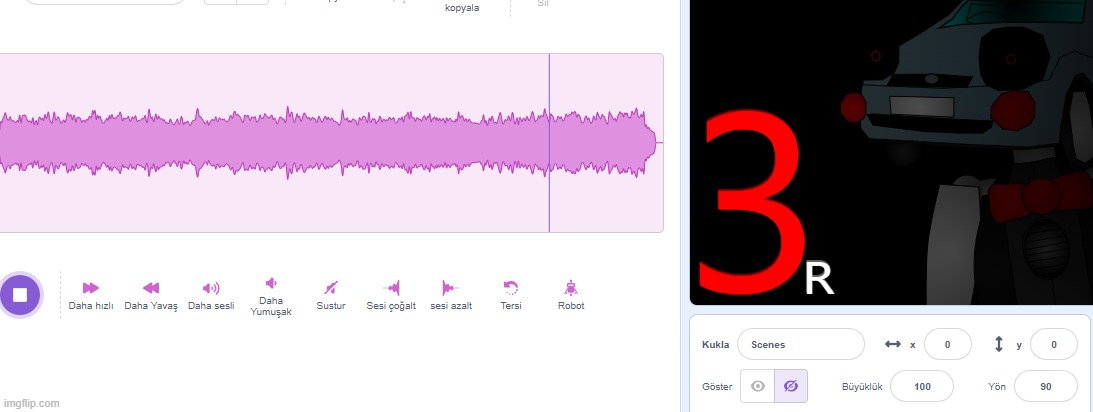Image resolution: width=1093 pixels, height=412 pixels.
Task: Click the Büyüklük size field showing 100
Action: pyautogui.click(x=922, y=386)
